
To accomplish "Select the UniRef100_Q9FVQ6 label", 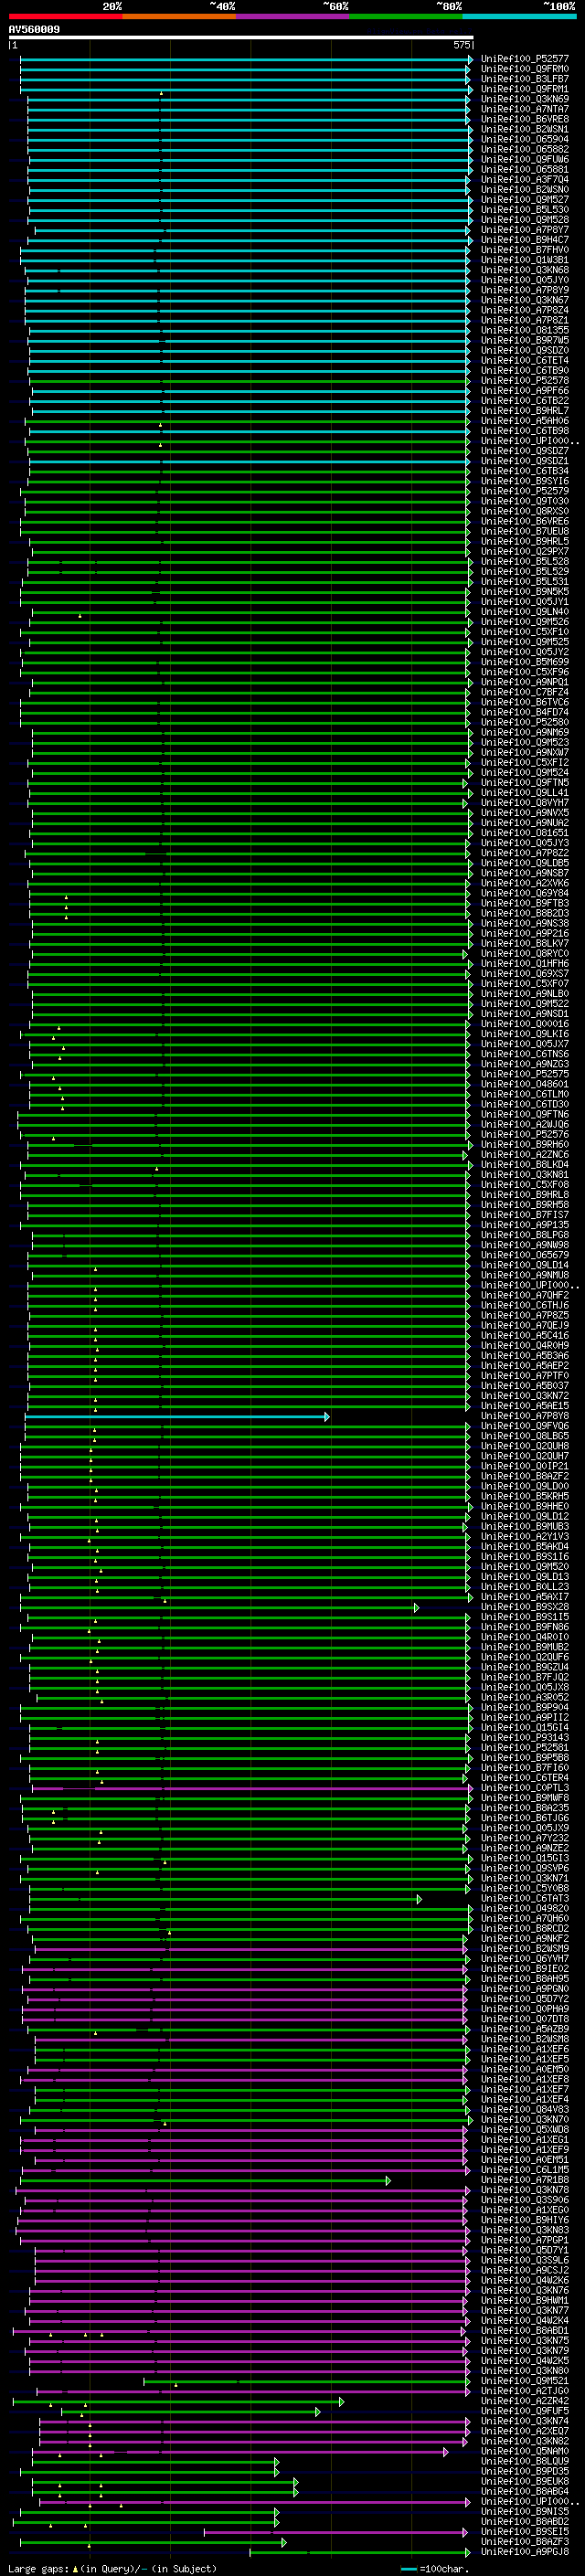I will pos(525,1426).
